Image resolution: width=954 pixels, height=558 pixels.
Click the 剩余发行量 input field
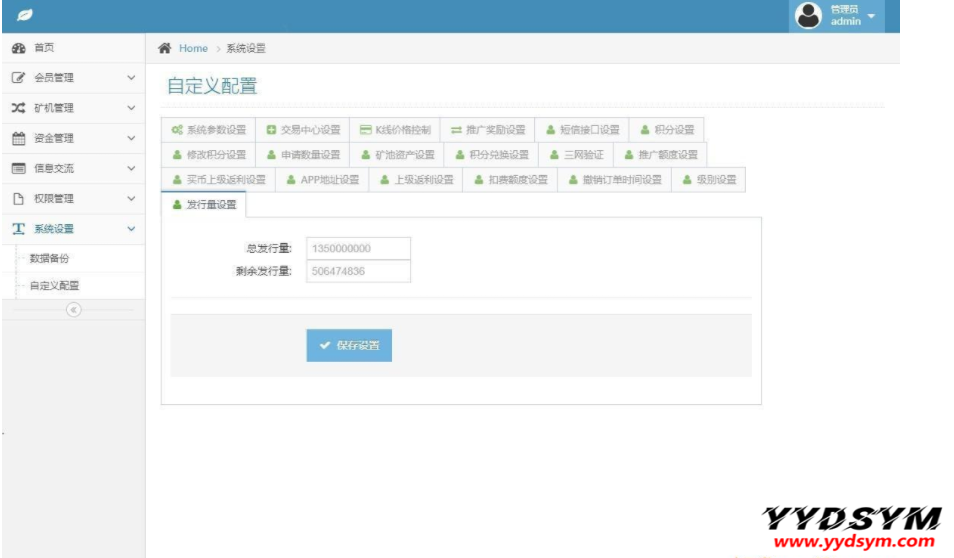(358, 271)
